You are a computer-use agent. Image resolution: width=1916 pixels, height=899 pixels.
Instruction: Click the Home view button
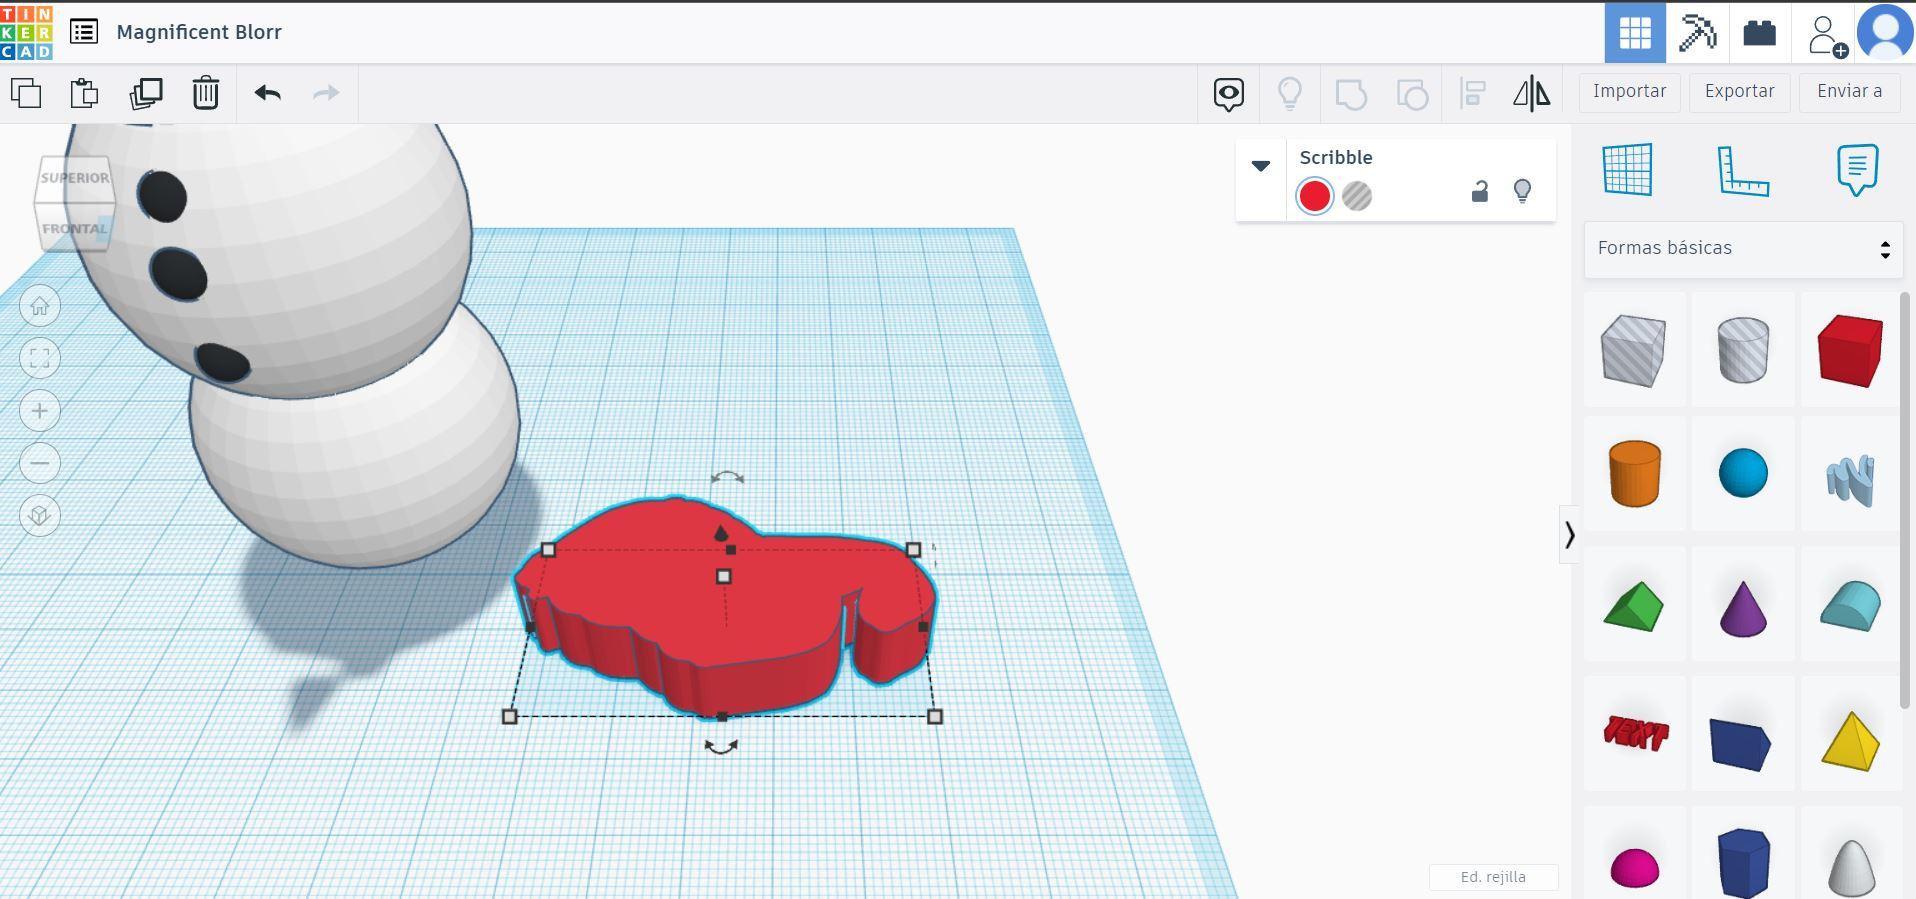40,306
